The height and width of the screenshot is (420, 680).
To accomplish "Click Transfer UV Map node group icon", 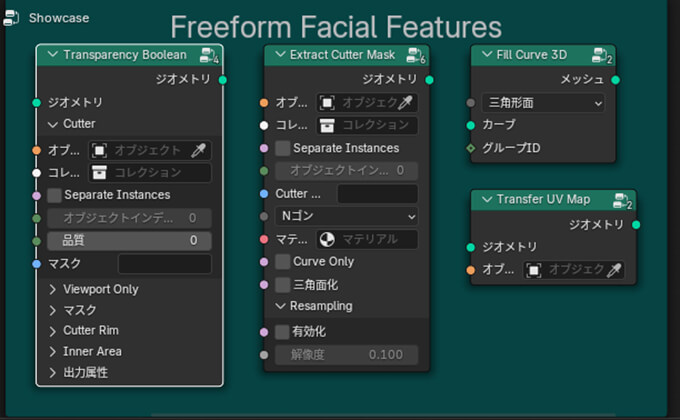I will (622, 200).
